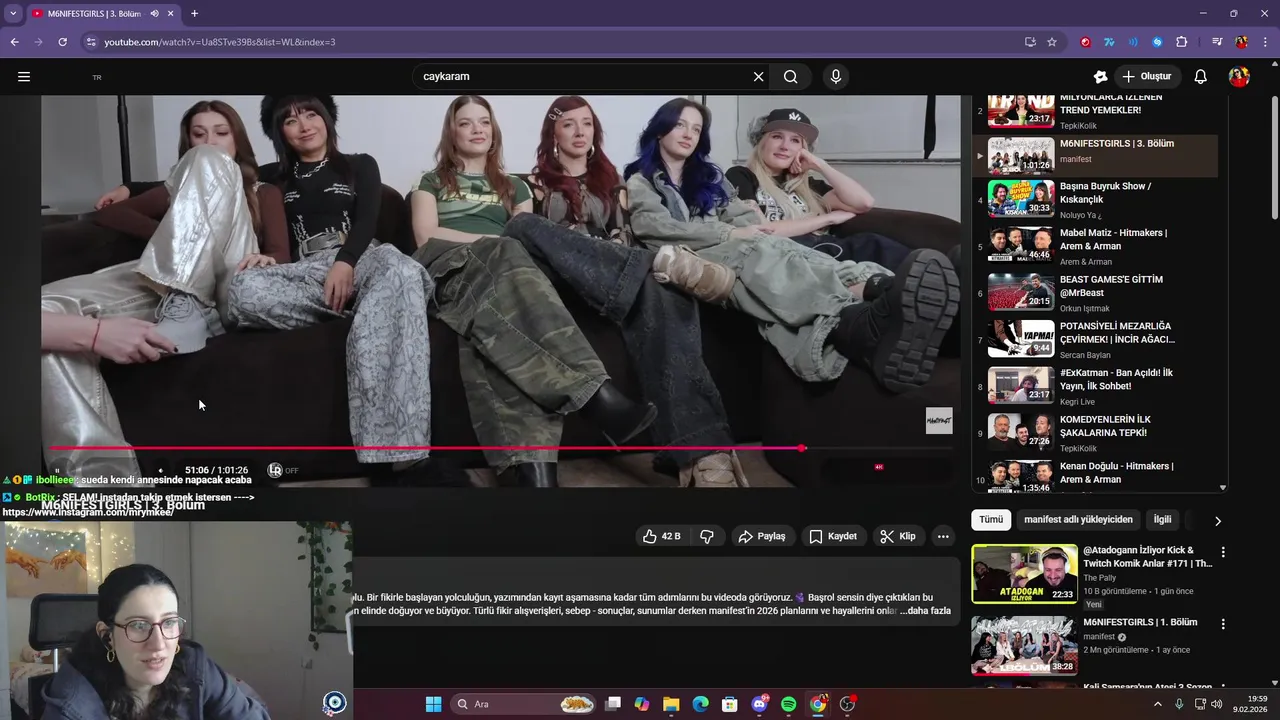This screenshot has height=720, width=1280.
Task: Open Microsoft Store from the taskbar
Action: [x=730, y=704]
